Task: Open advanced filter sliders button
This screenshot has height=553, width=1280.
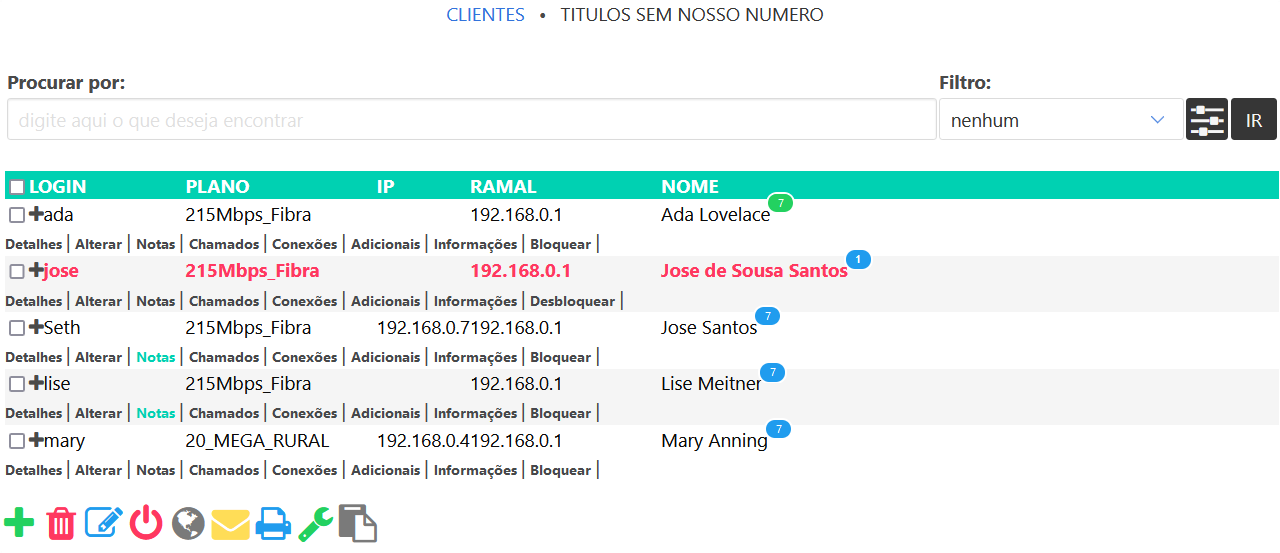Action: pyautogui.click(x=1206, y=120)
